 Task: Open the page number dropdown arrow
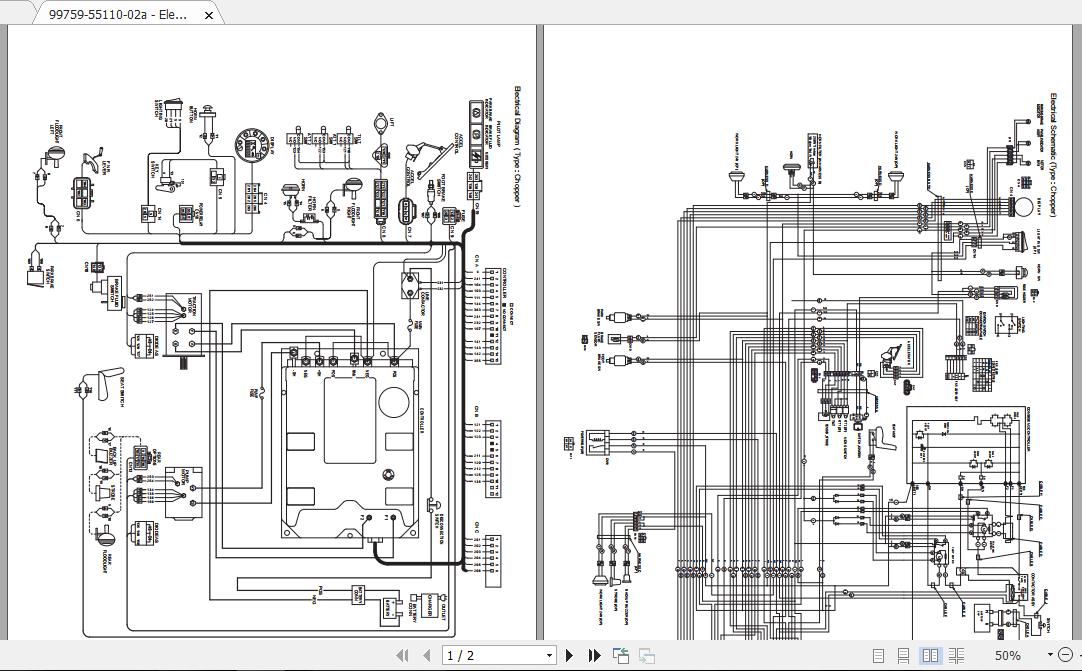[x=549, y=655]
